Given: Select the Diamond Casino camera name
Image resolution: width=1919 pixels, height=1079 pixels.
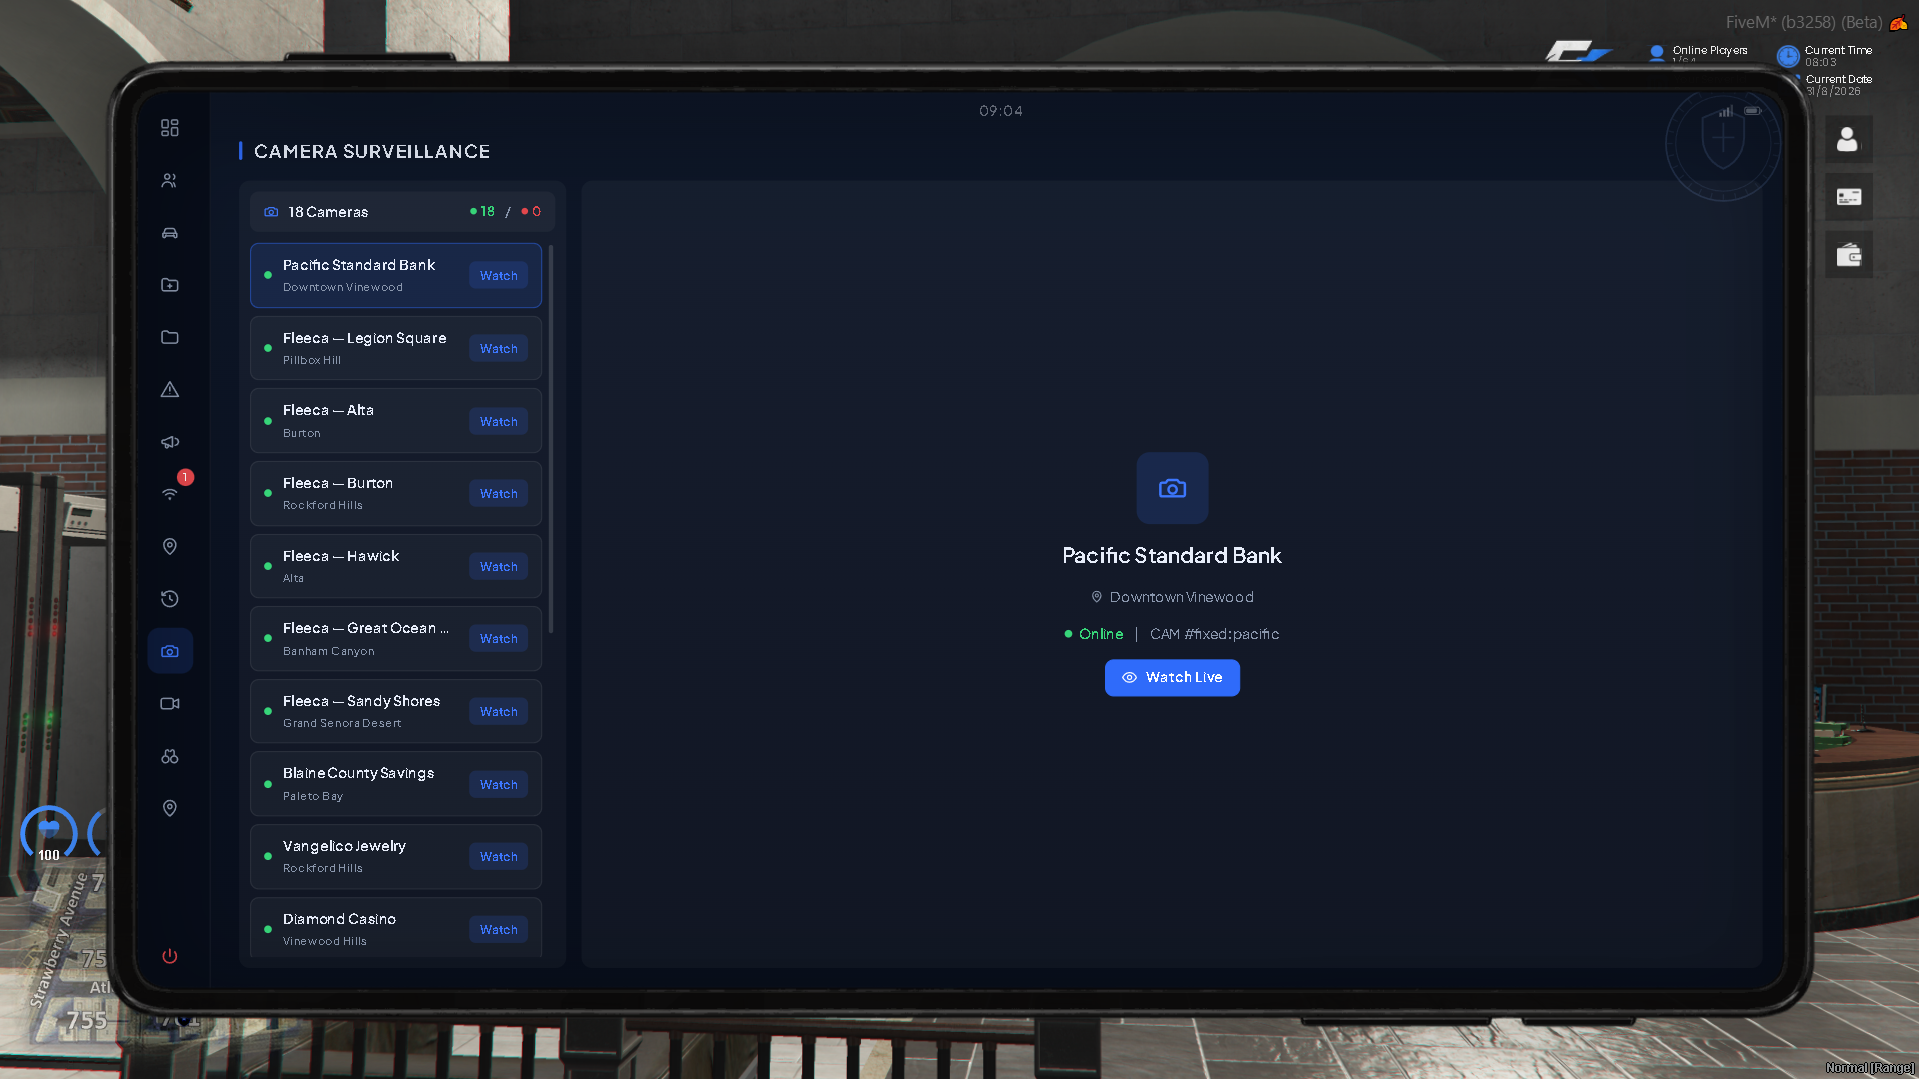Looking at the screenshot, I should pyautogui.click(x=339, y=919).
